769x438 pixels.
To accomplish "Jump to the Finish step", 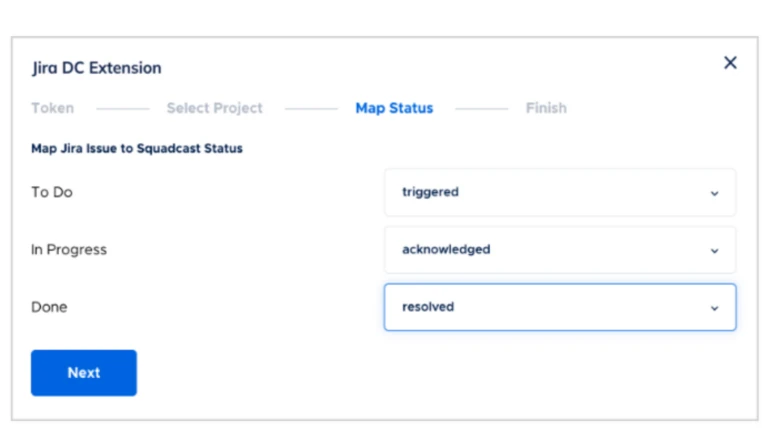I will 546,108.
